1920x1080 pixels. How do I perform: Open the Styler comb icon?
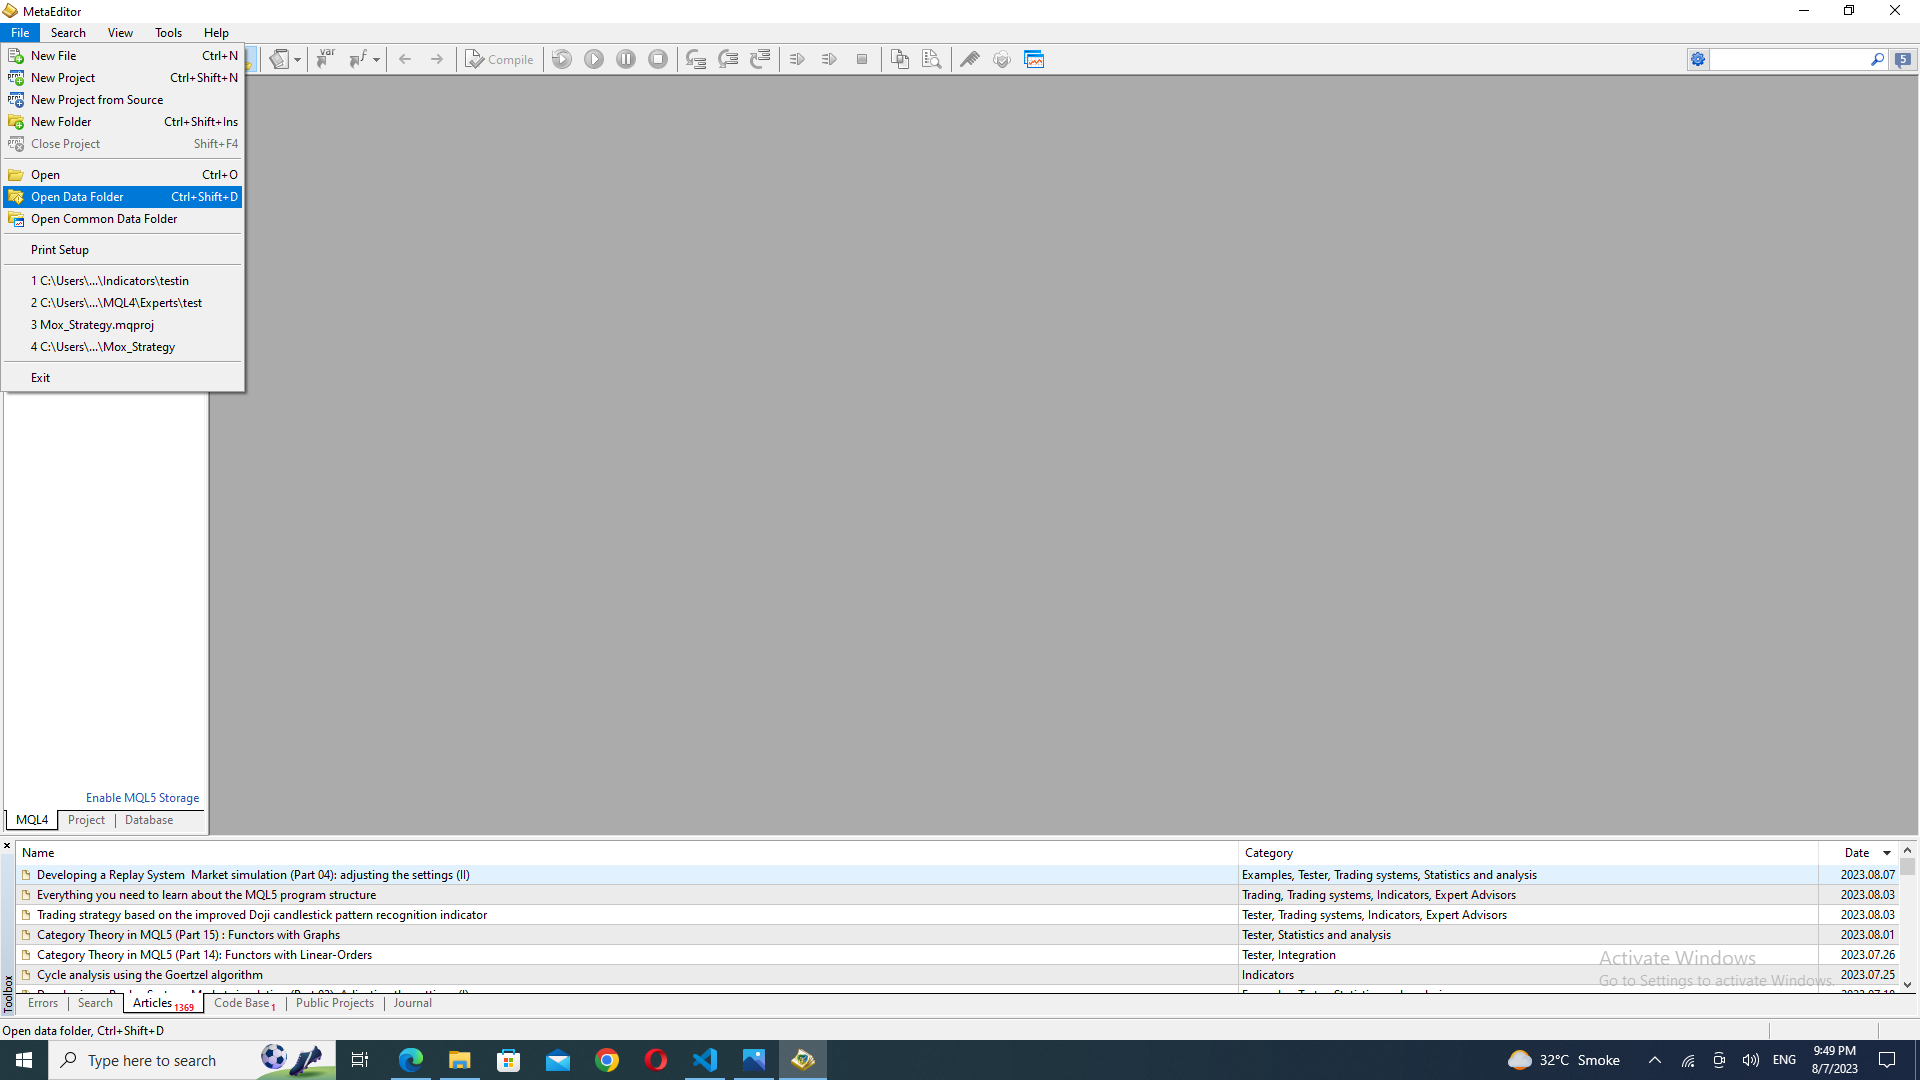pos(970,60)
